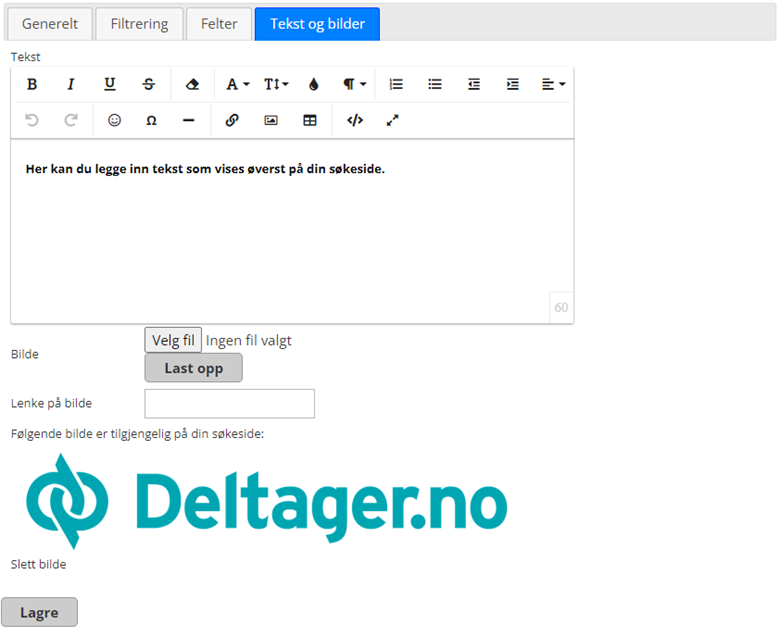The width and height of the screenshot is (781, 637).
Task: Open the text color droplet picker
Action: point(313,84)
